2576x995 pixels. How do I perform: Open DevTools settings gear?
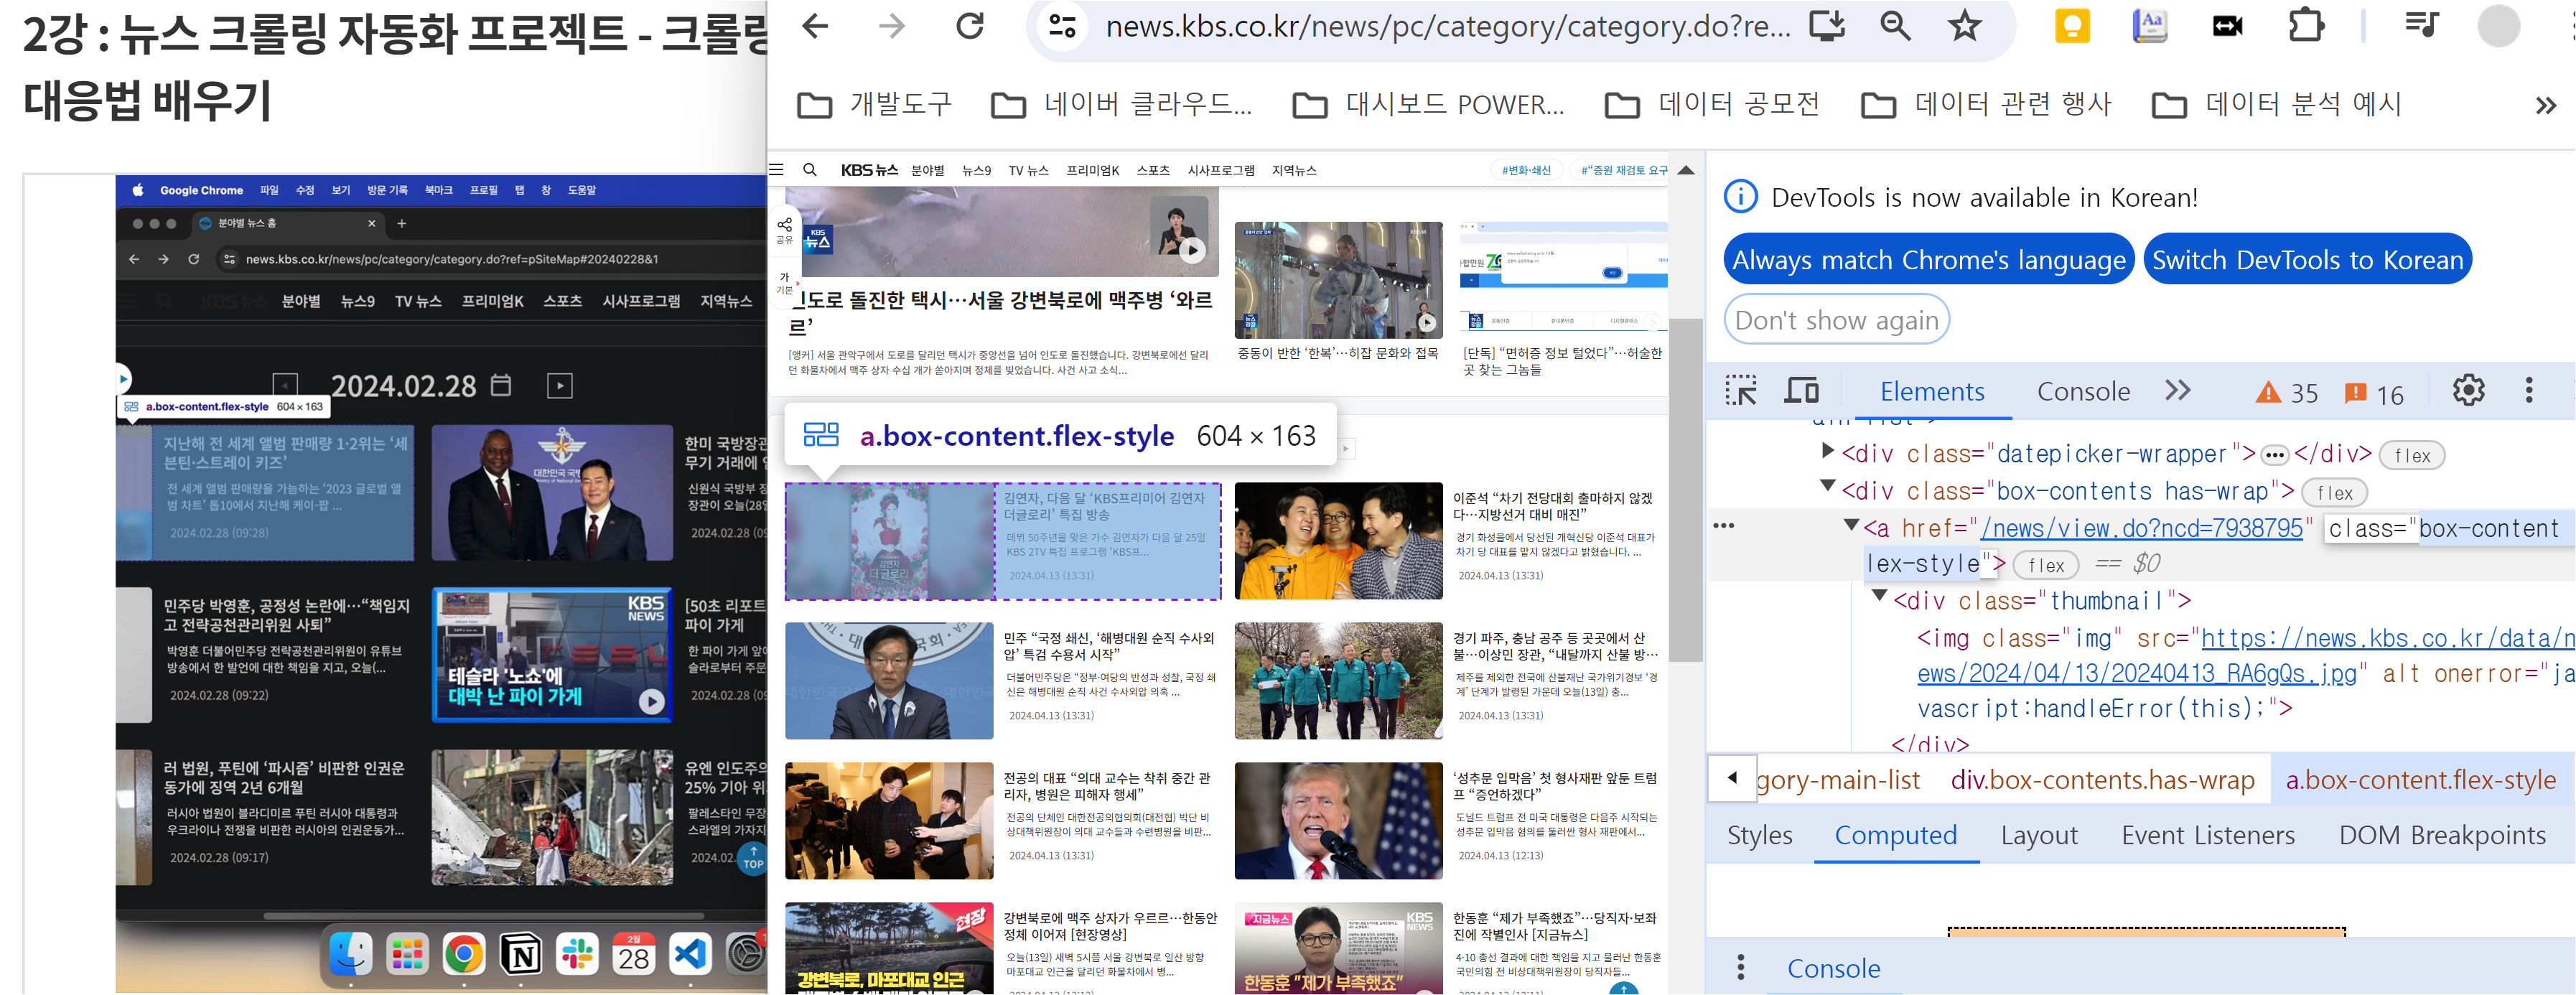(2468, 391)
